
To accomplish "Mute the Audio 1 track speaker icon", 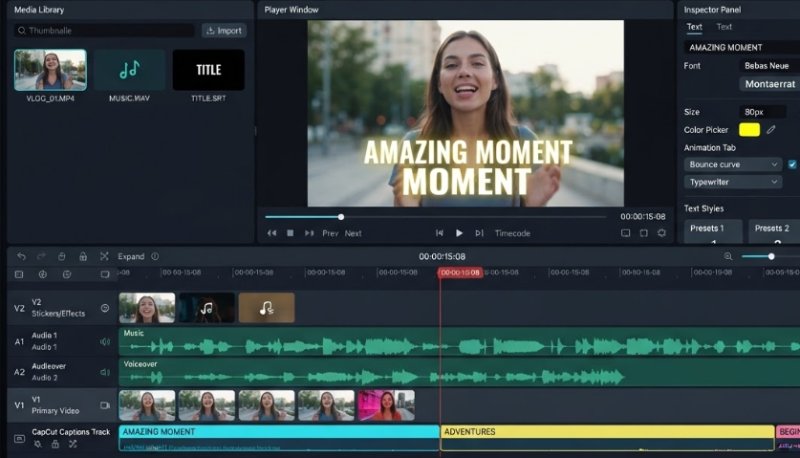I will tap(105, 342).
